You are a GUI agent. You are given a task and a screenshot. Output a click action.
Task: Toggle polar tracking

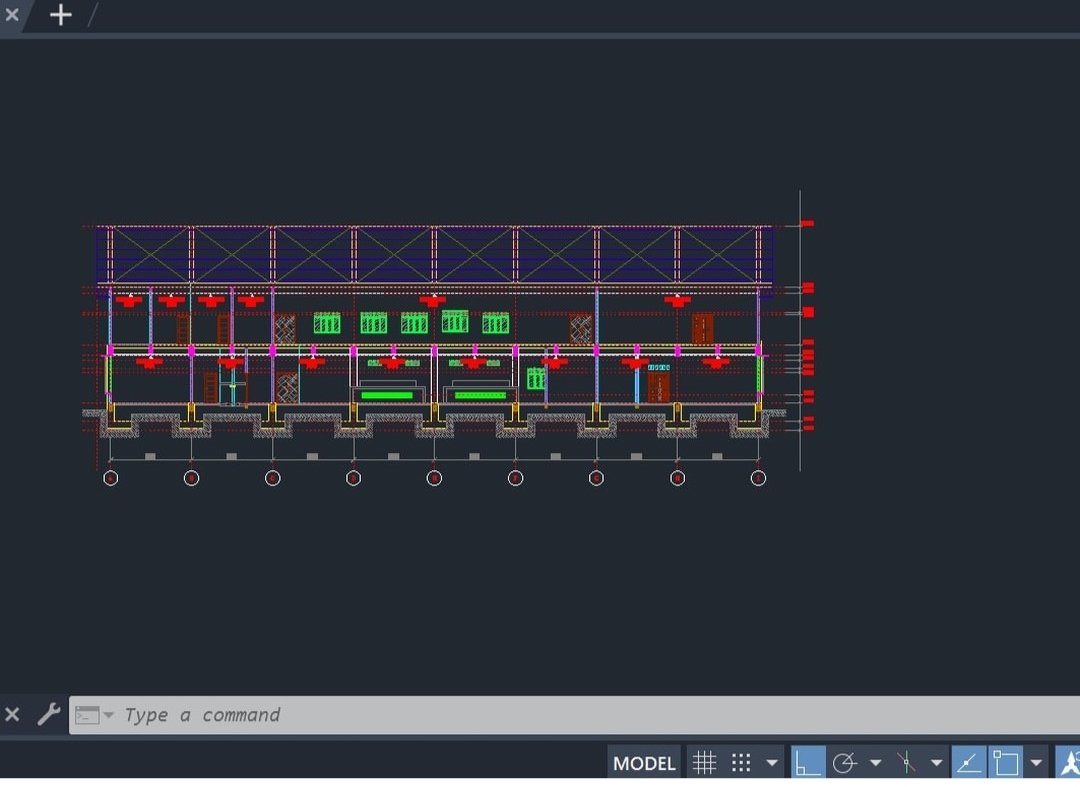844,762
